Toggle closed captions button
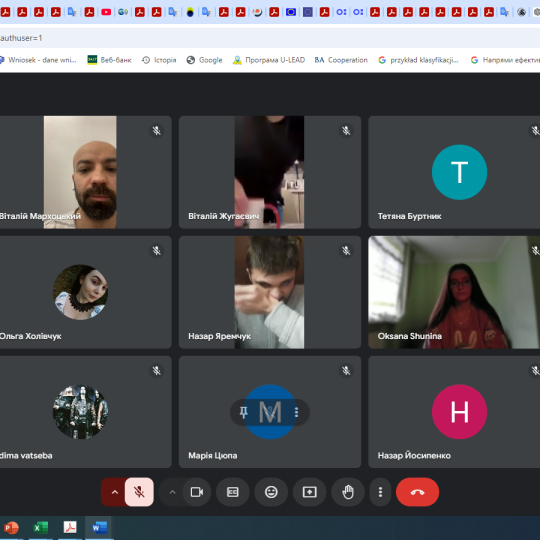The image size is (540, 540). pos(233,492)
